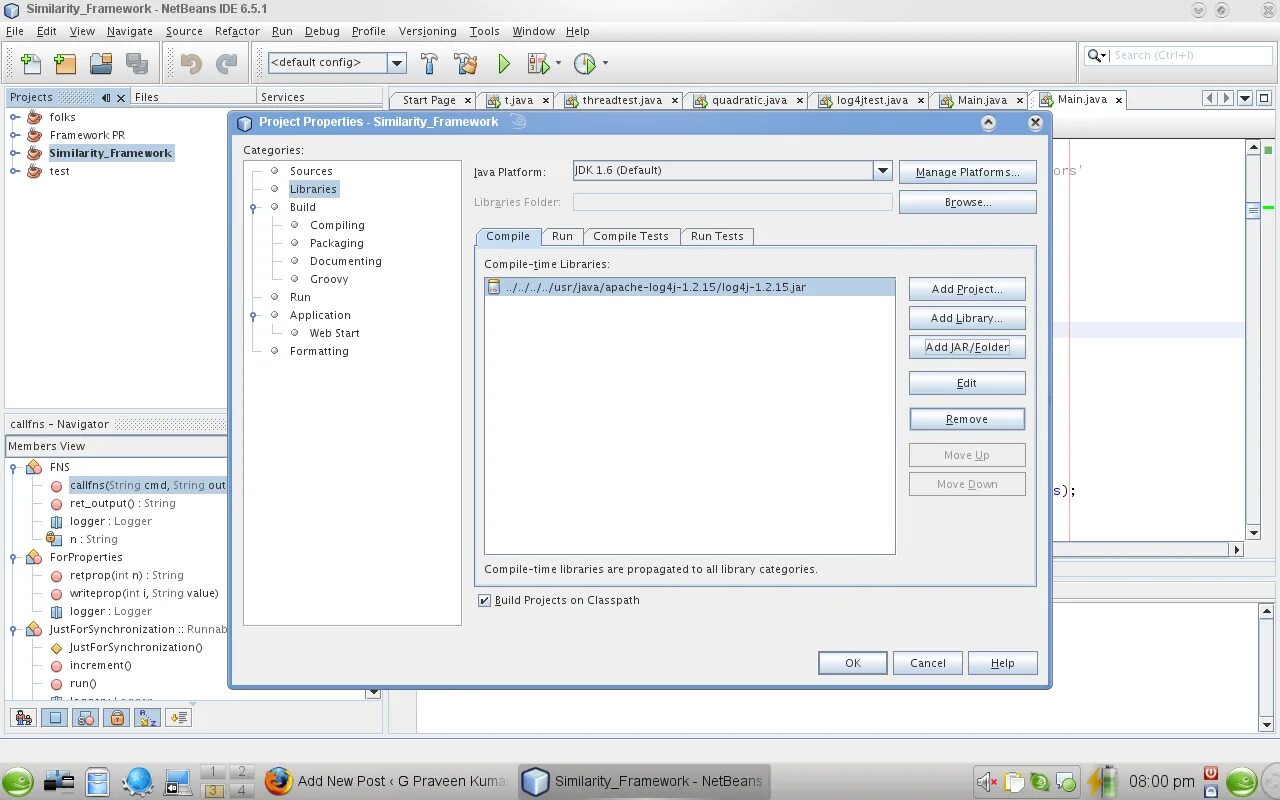Image resolution: width=1280 pixels, height=800 pixels.
Task: Click the Build Main Project hammer icon
Action: (429, 64)
